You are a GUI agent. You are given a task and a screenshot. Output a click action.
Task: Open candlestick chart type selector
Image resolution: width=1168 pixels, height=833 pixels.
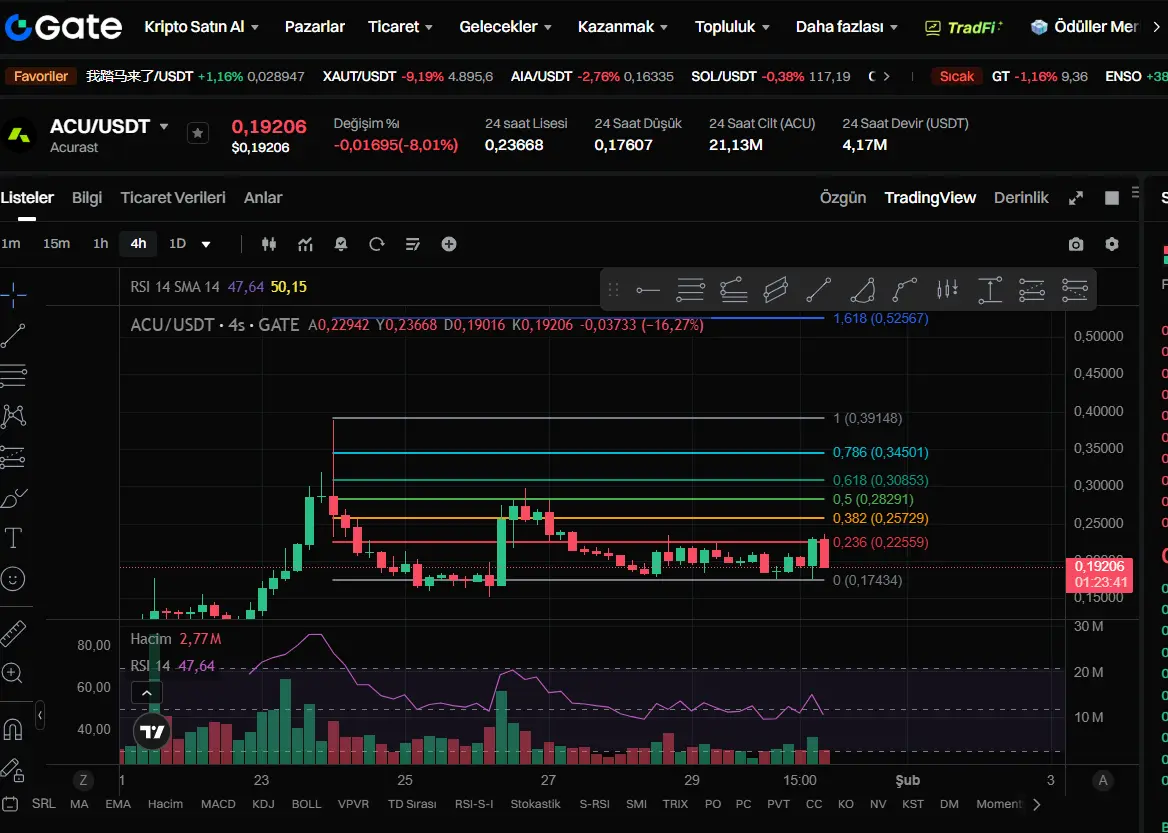click(269, 244)
